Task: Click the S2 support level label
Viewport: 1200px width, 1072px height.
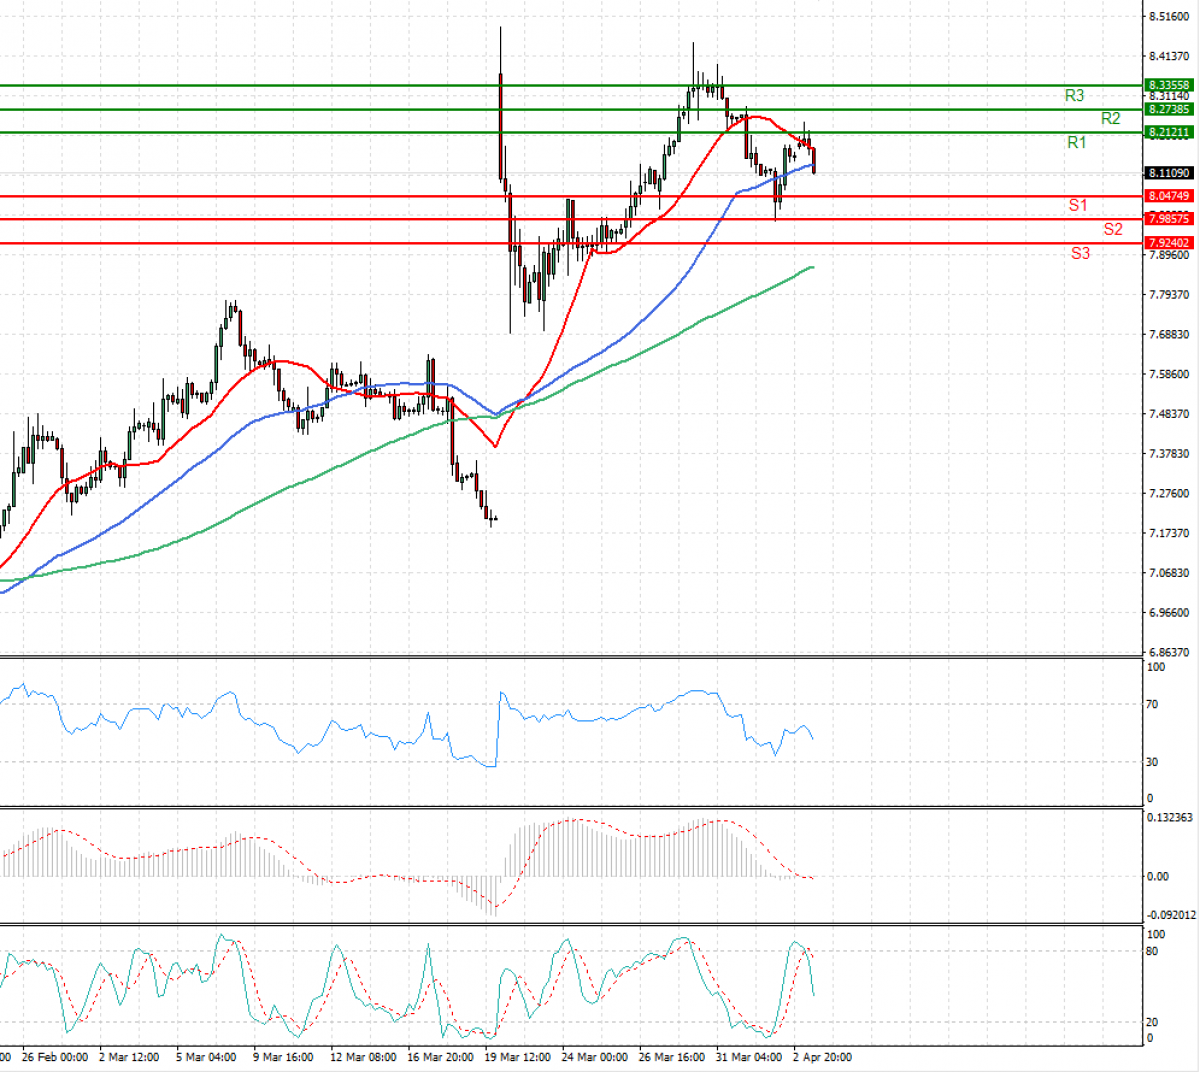Action: (1113, 229)
